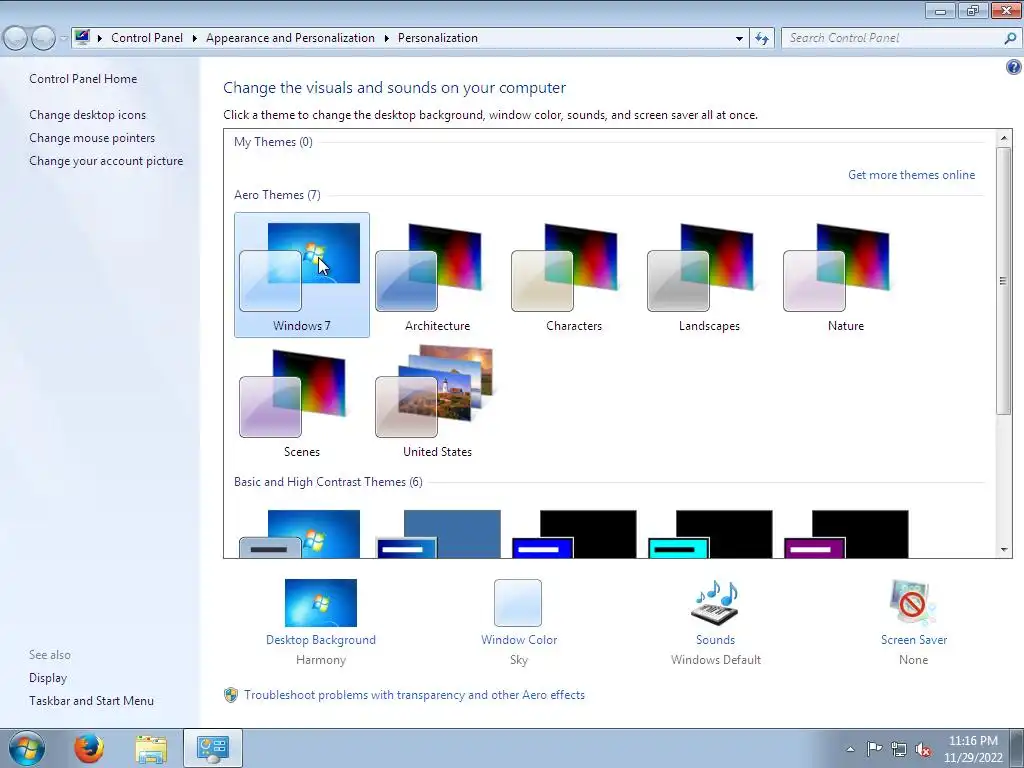Open the Display link under See also
This screenshot has width=1024, height=768.
48,678
